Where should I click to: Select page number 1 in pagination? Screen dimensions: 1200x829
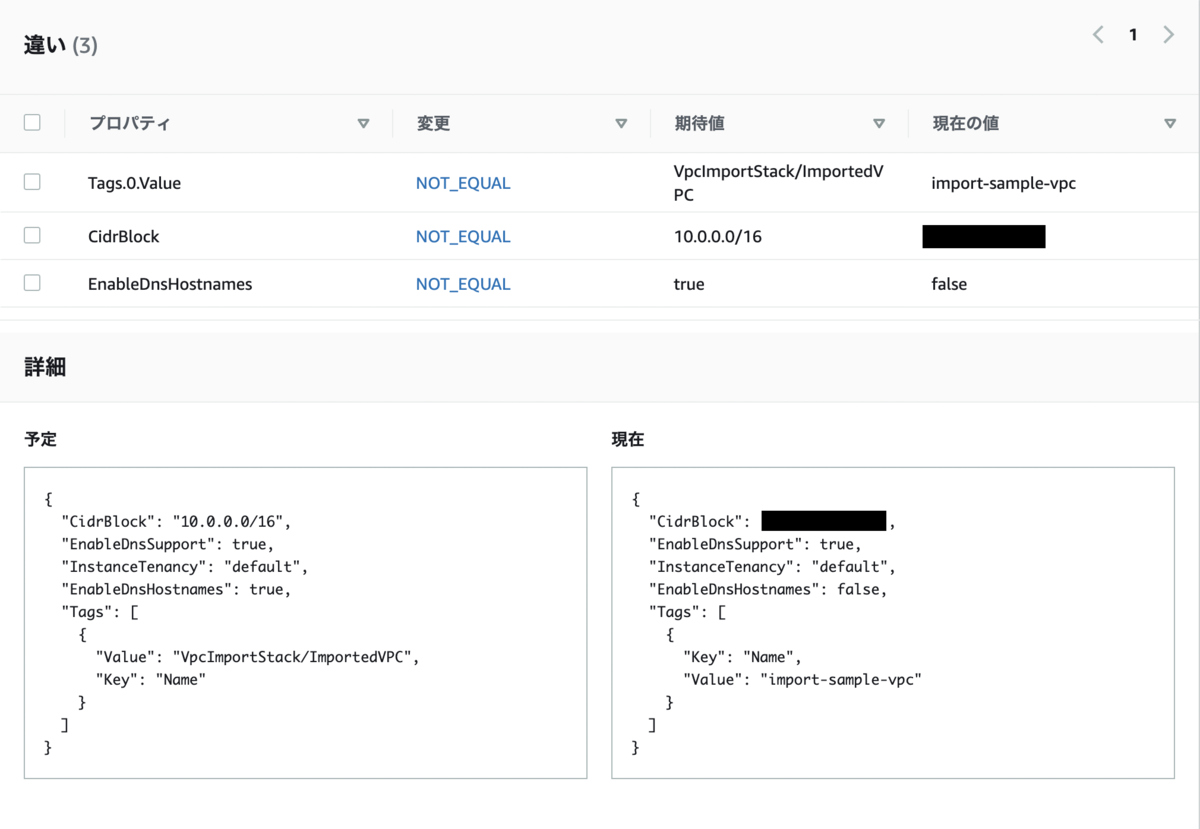tap(1133, 35)
